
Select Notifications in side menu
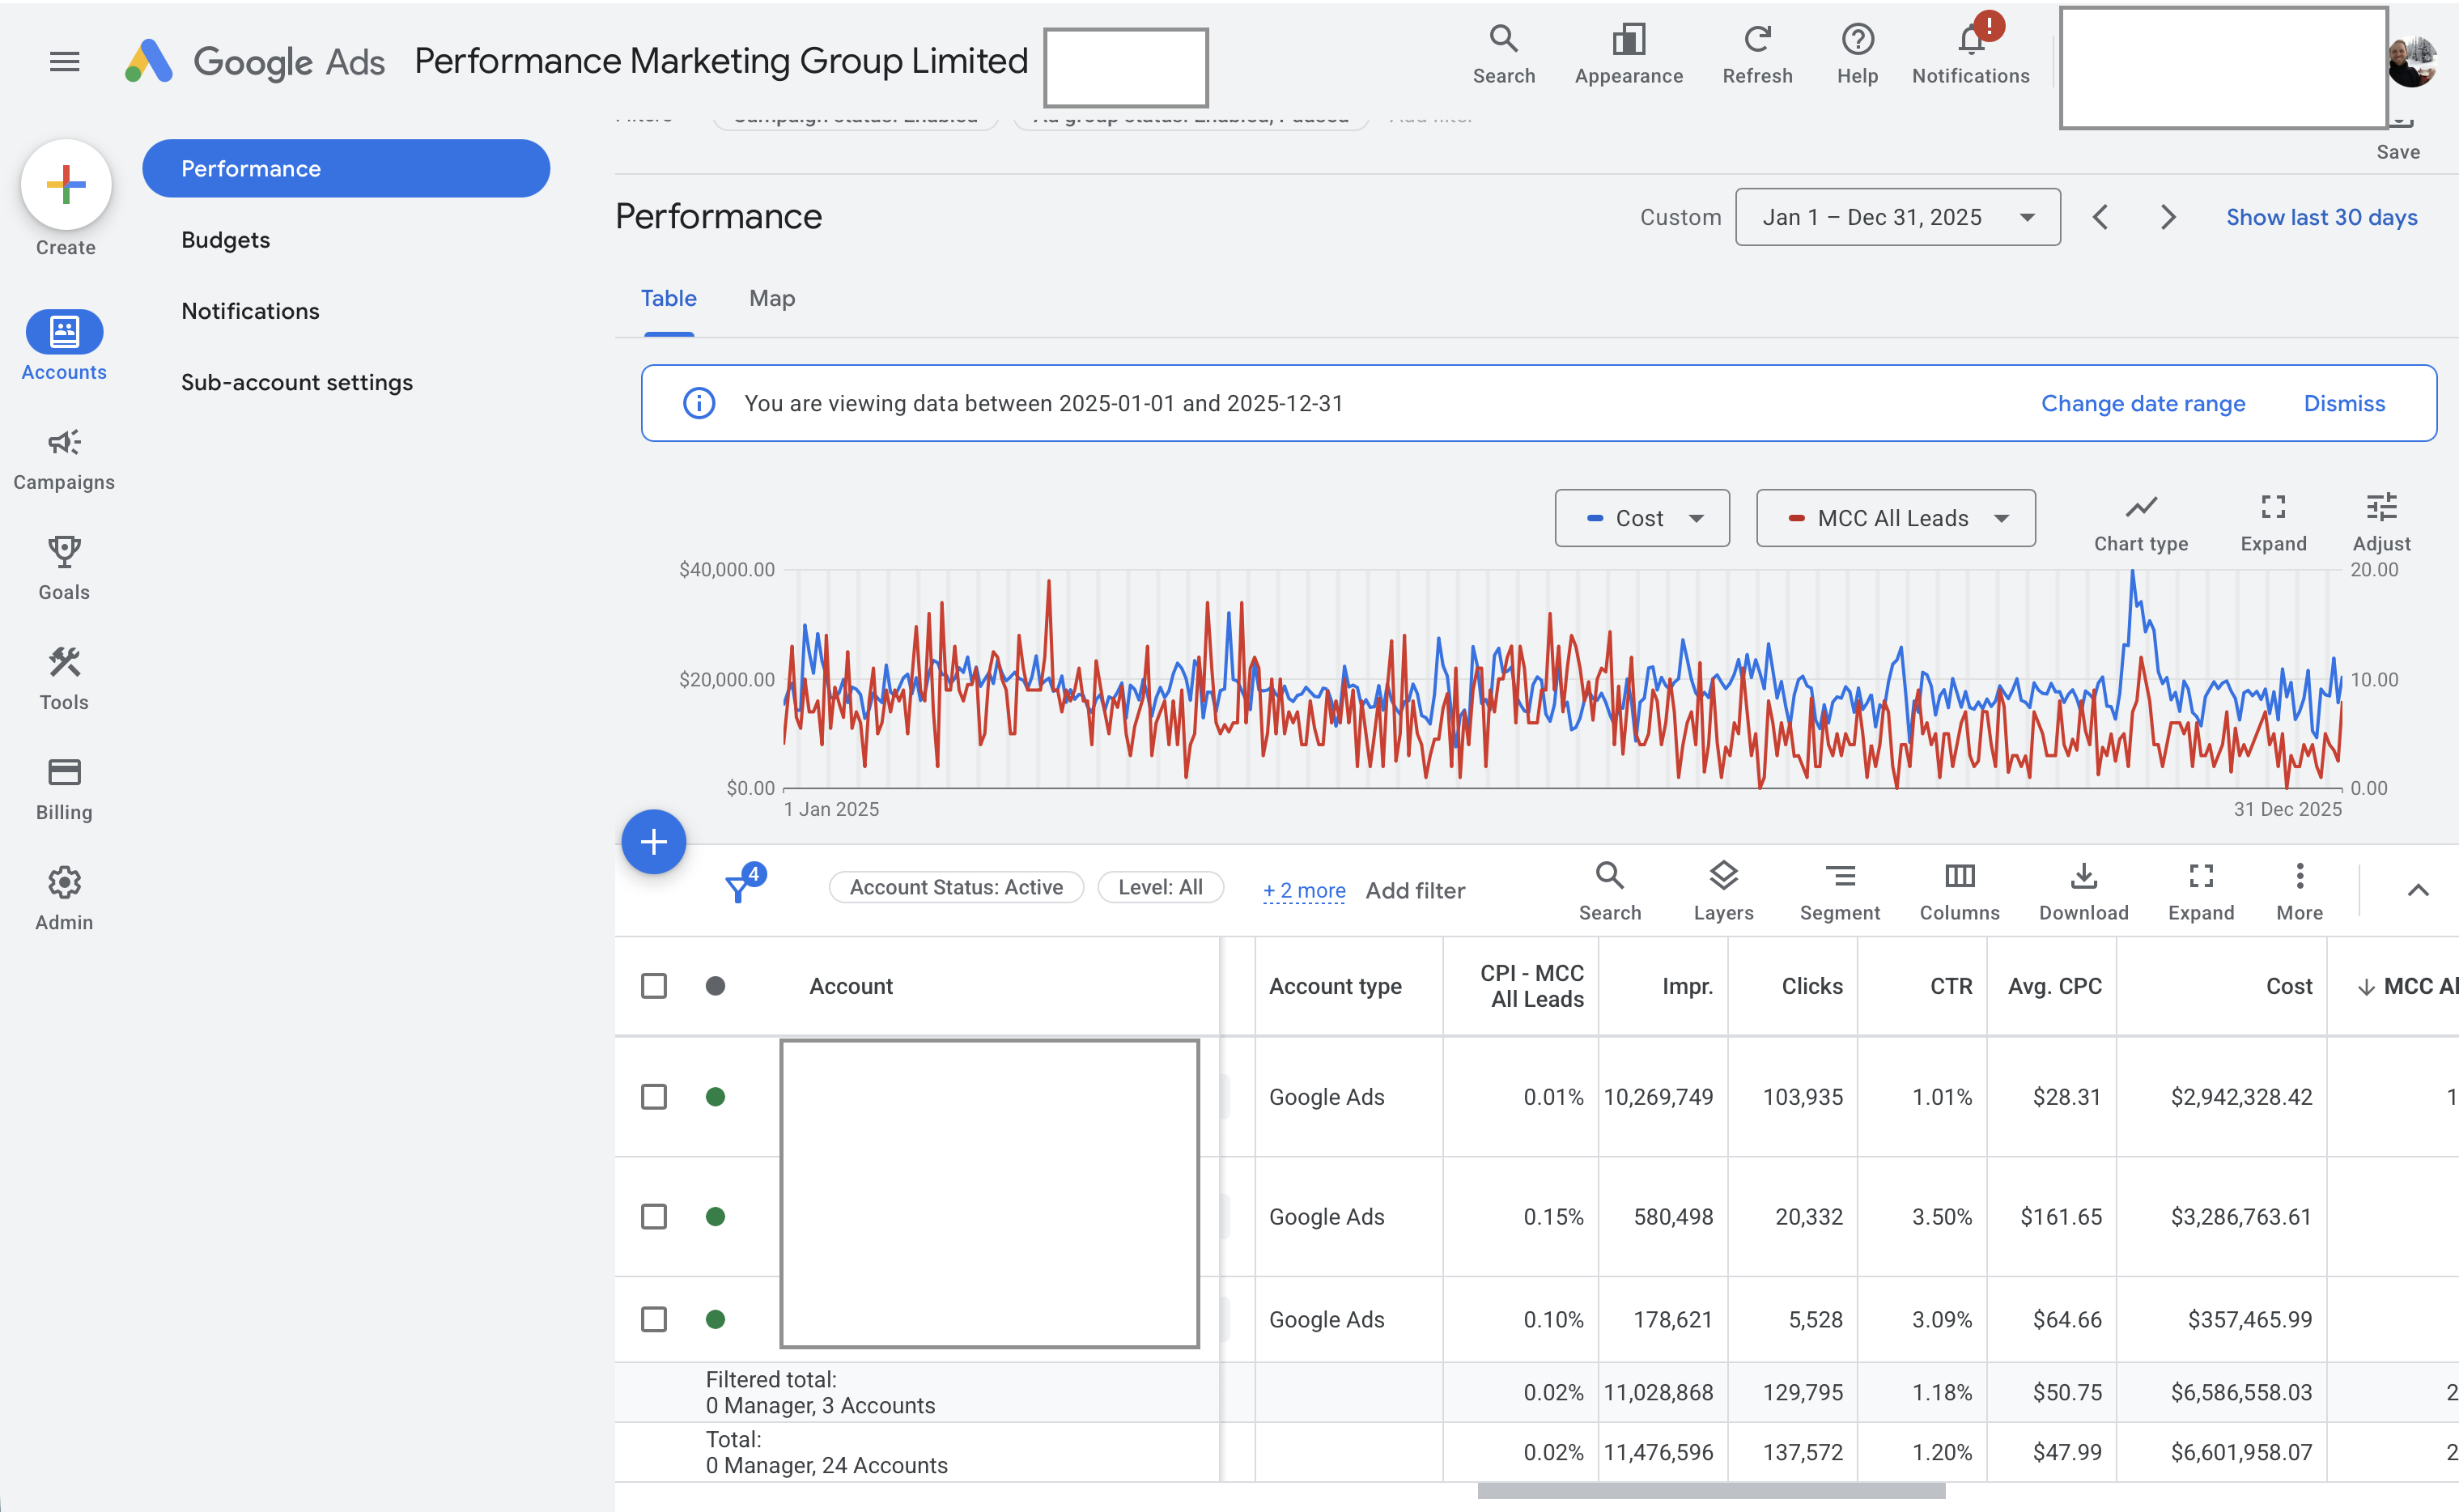(x=250, y=311)
